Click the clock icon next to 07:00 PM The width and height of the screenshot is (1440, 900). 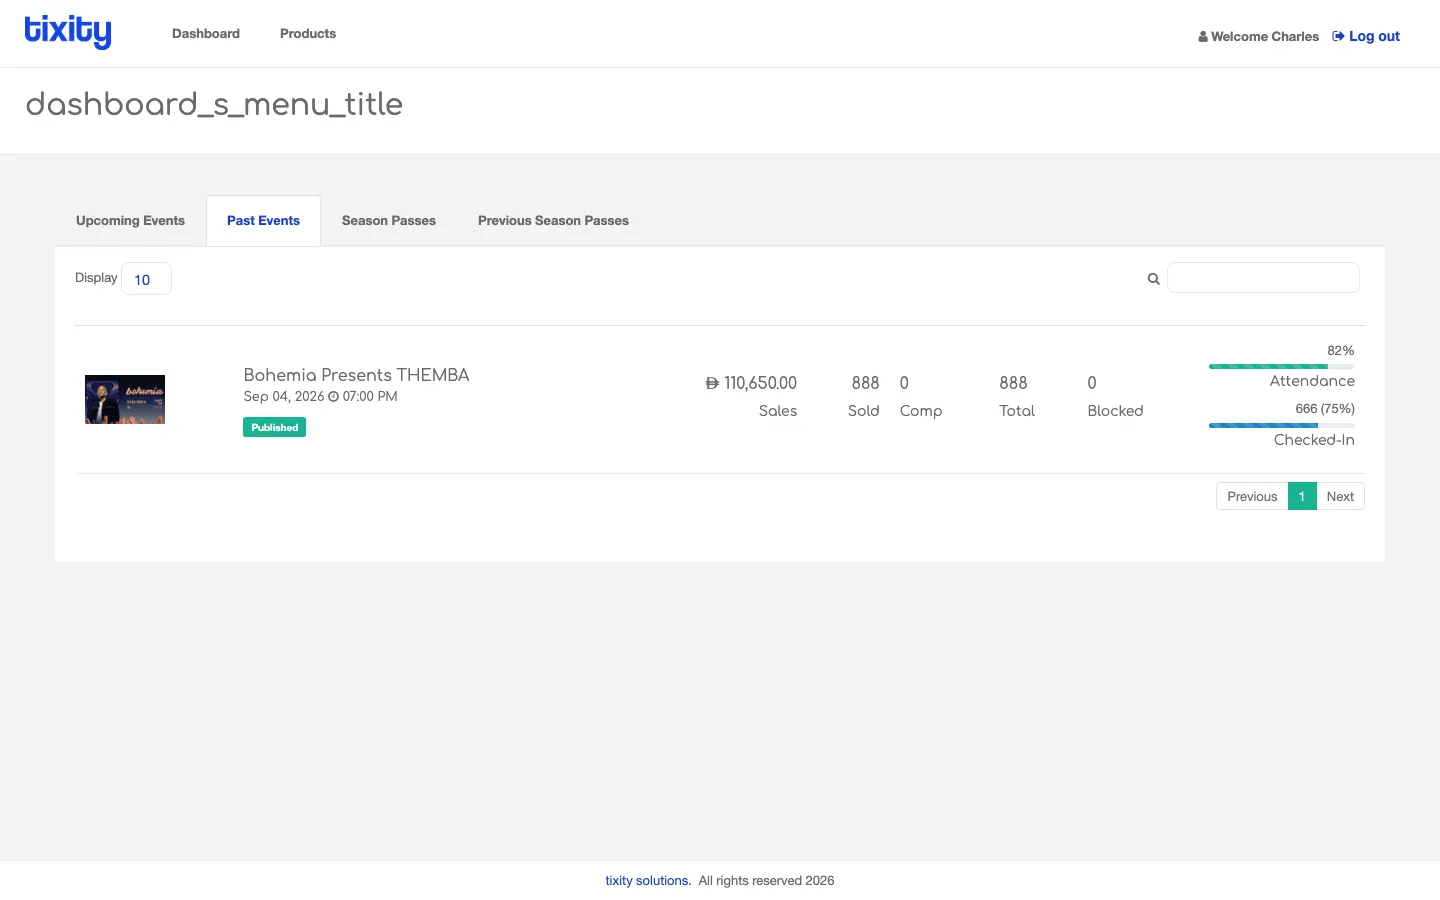click(x=334, y=397)
